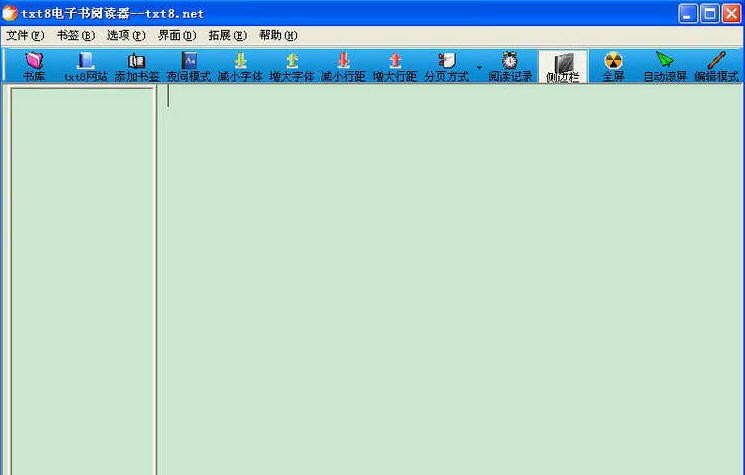Open the 书签(B) menu
Screen dimensions: 745x475
76,36
